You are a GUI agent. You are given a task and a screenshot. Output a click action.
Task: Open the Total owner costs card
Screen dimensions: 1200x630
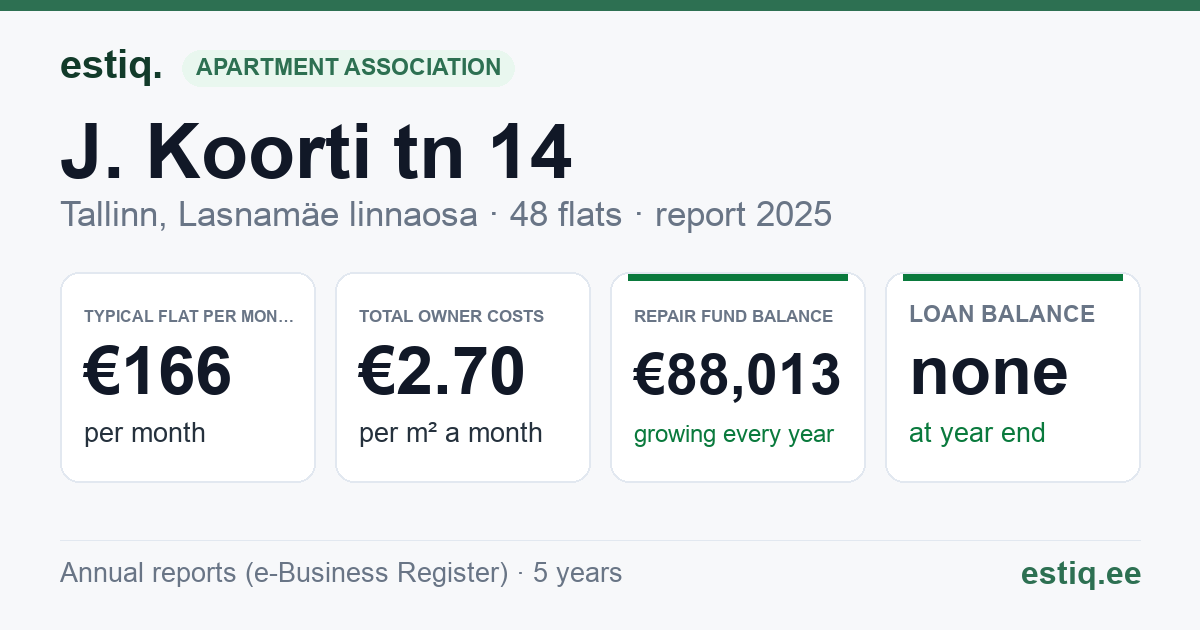(463, 377)
